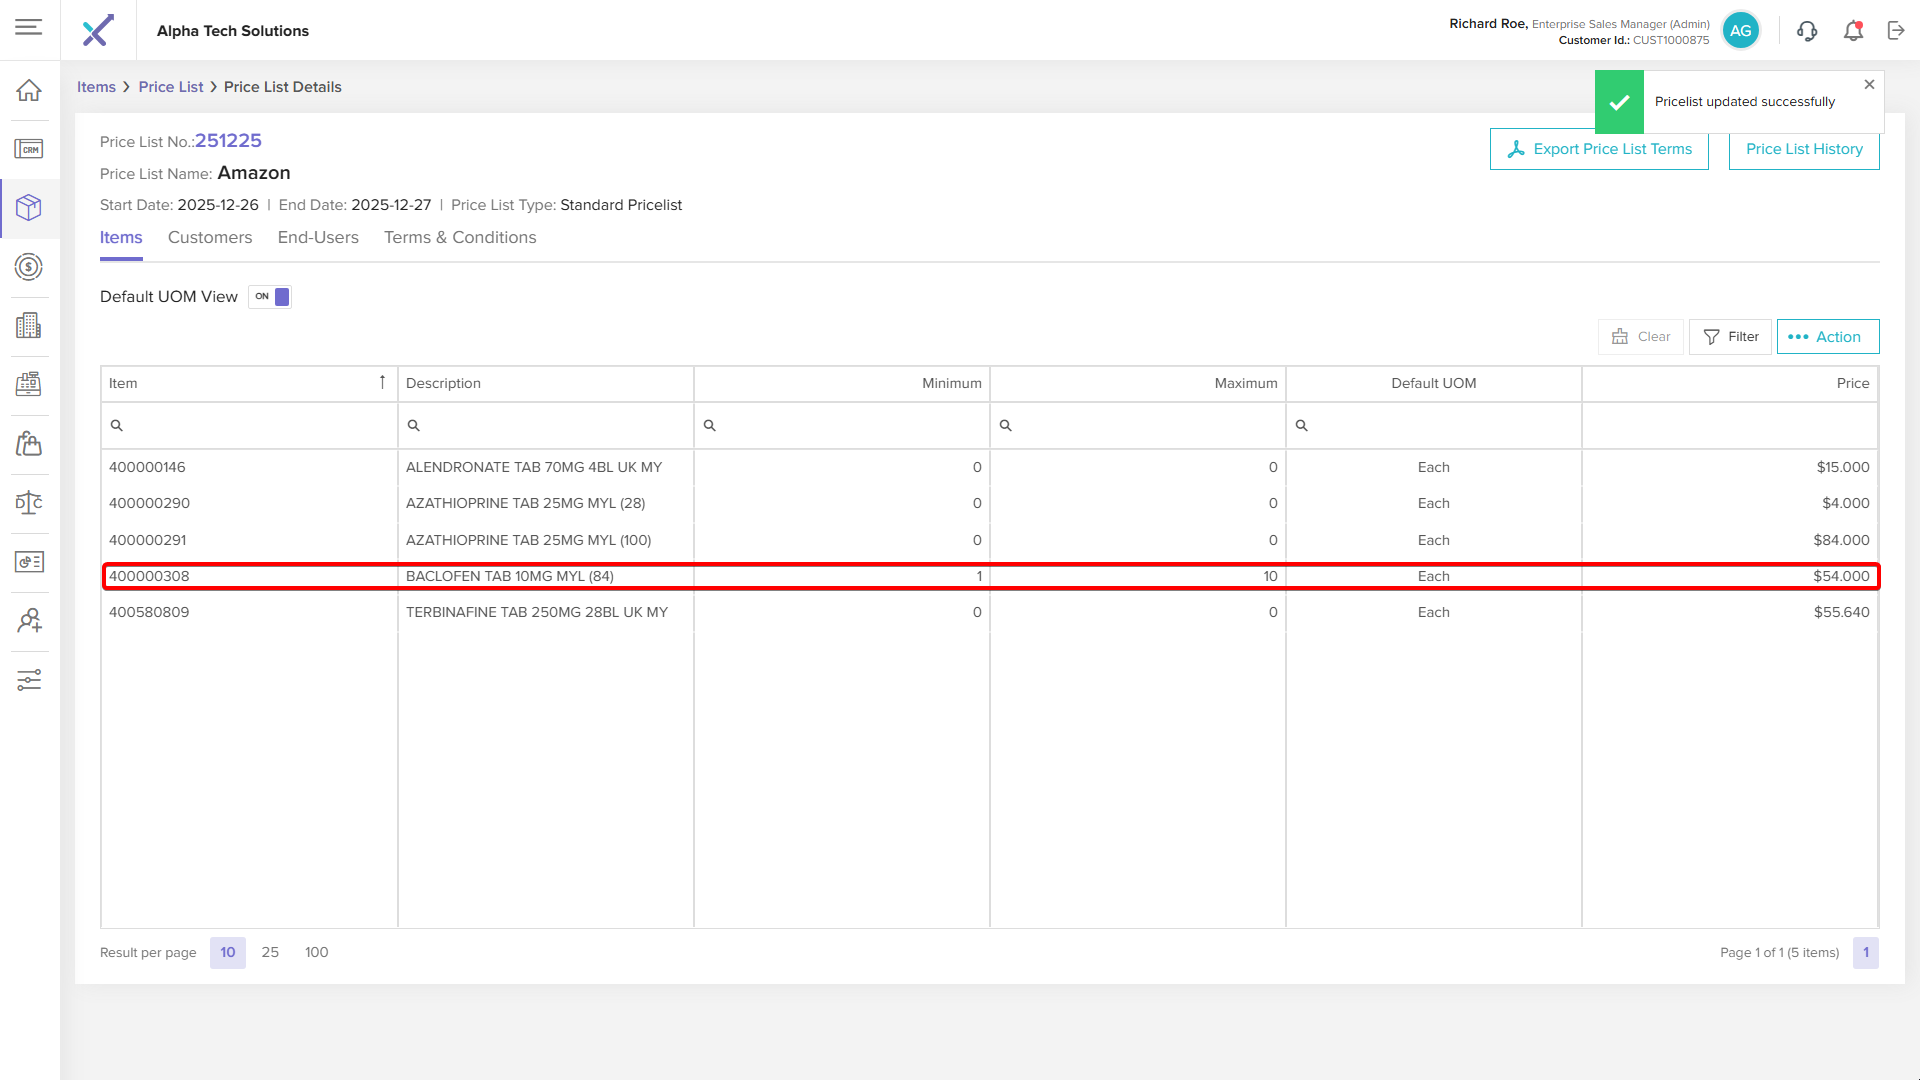
Task: Open the balance scale sidebar icon
Action: pyautogui.click(x=29, y=503)
